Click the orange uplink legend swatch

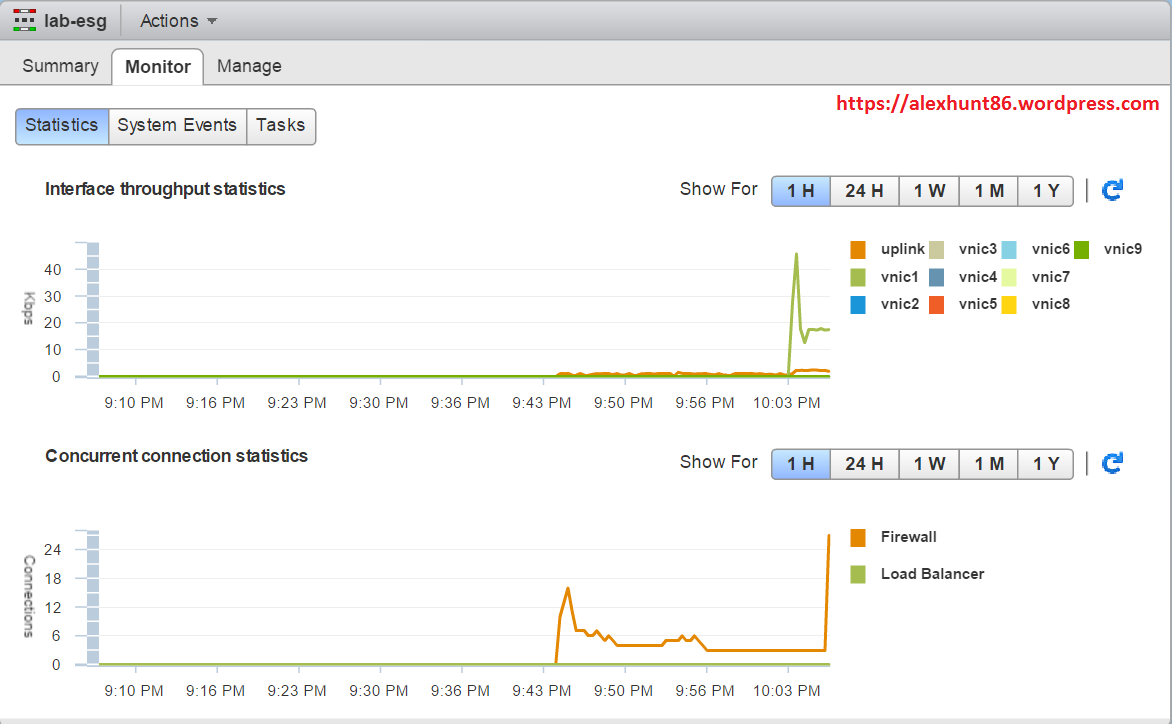tap(857, 249)
